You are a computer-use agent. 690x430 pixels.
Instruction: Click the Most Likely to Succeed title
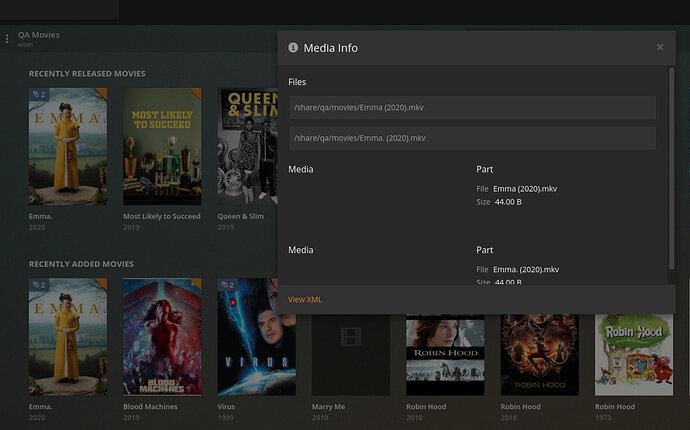click(x=161, y=216)
